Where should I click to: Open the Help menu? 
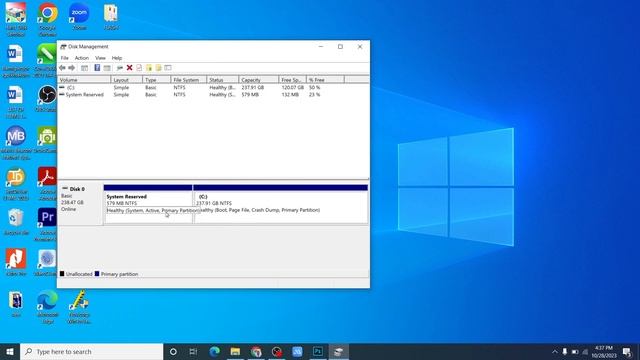pyautogui.click(x=117, y=58)
